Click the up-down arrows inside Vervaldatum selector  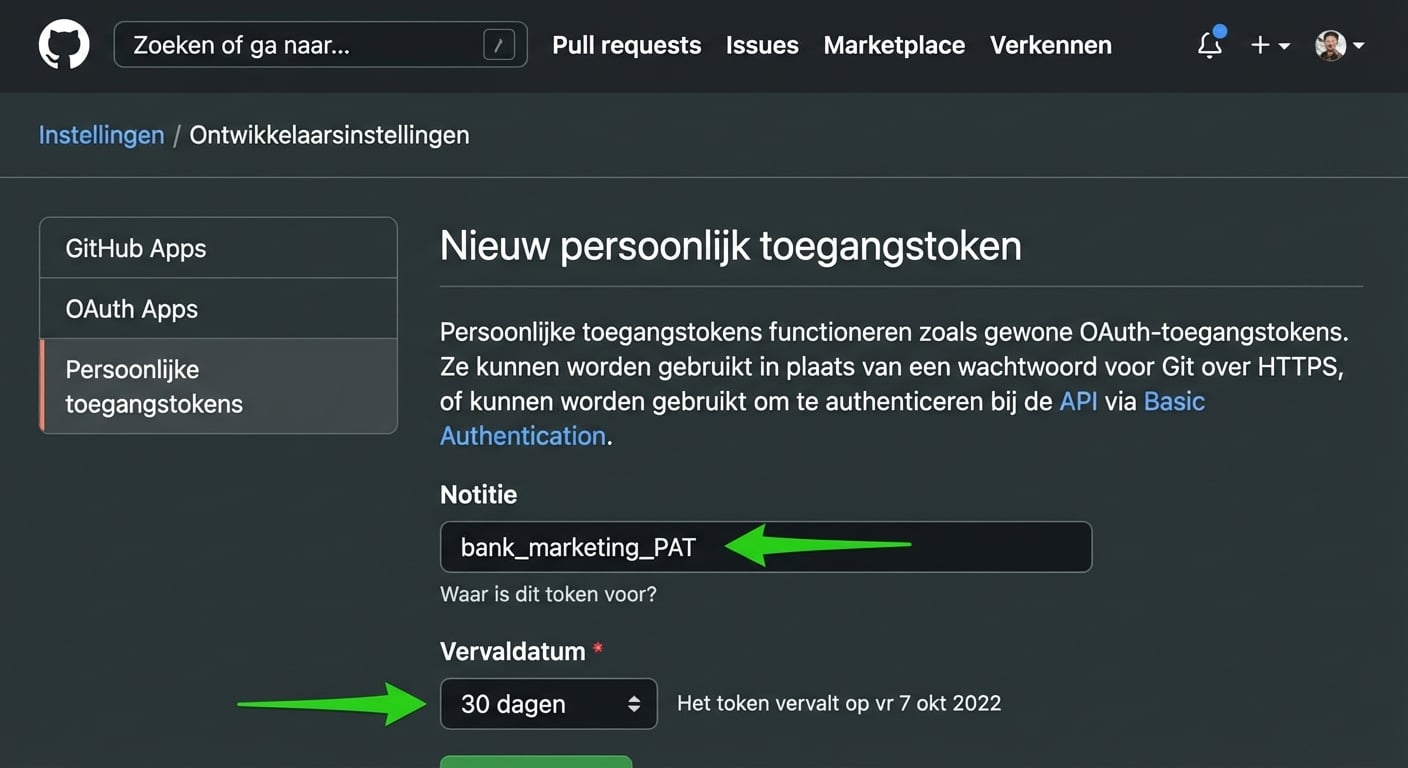pyautogui.click(x=632, y=704)
